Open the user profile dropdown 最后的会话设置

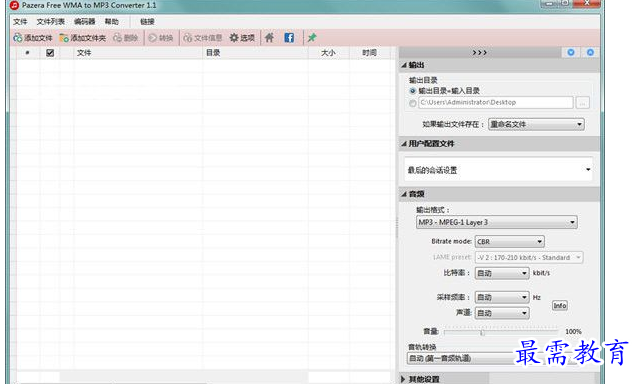click(x=498, y=170)
